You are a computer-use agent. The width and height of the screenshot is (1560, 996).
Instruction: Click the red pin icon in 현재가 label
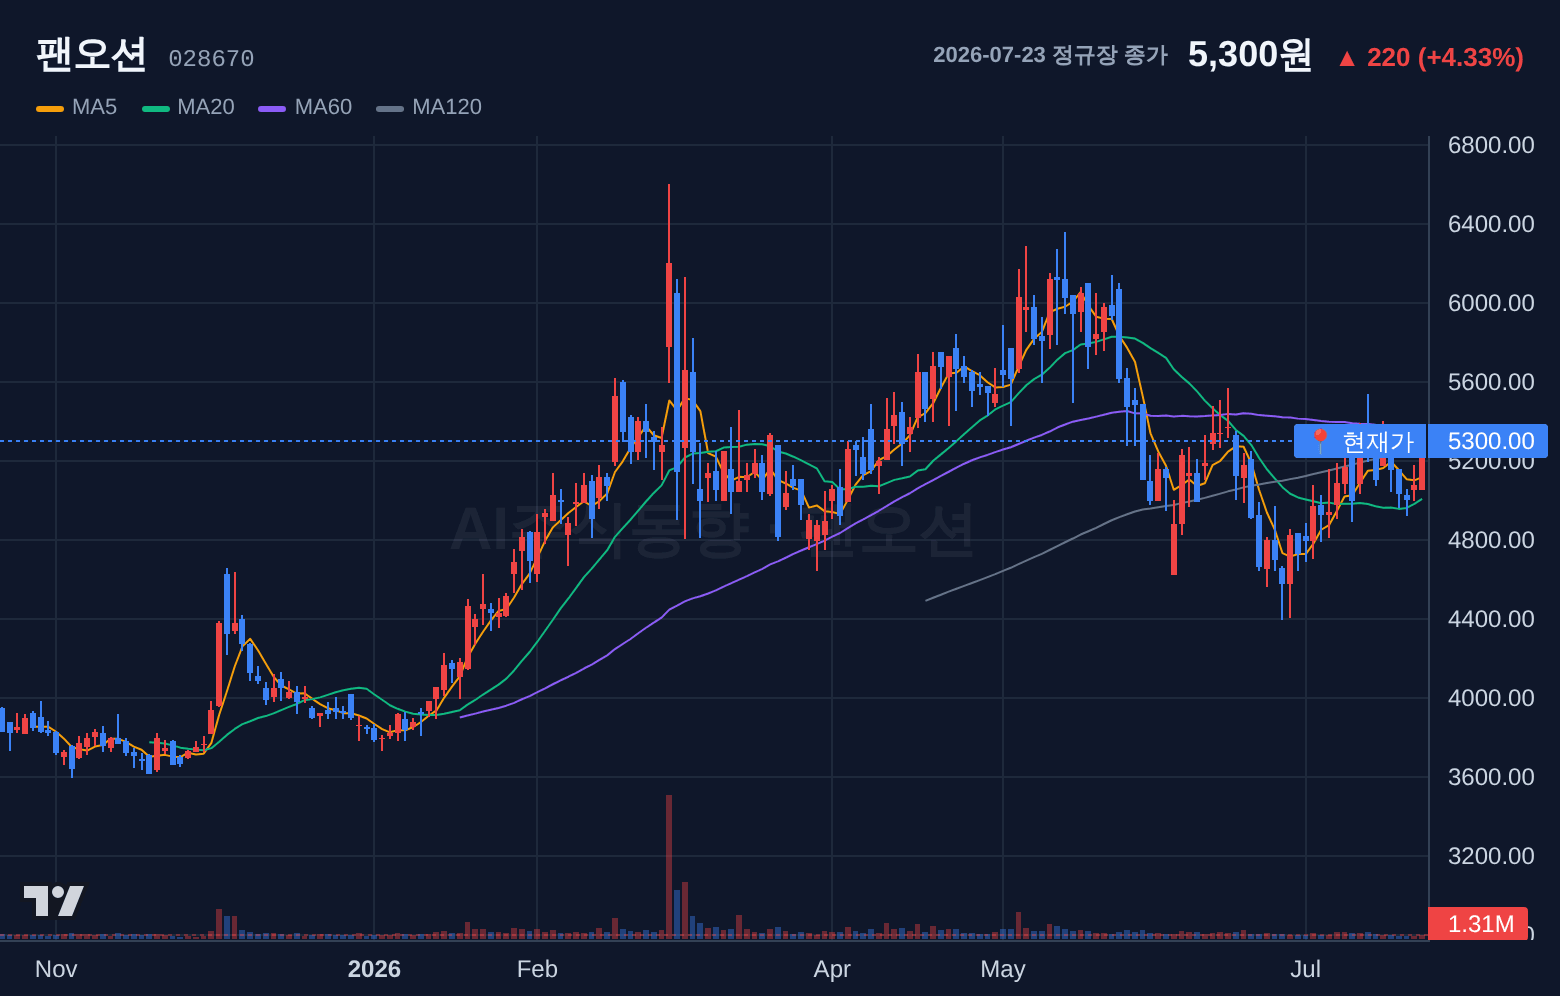coord(1320,441)
